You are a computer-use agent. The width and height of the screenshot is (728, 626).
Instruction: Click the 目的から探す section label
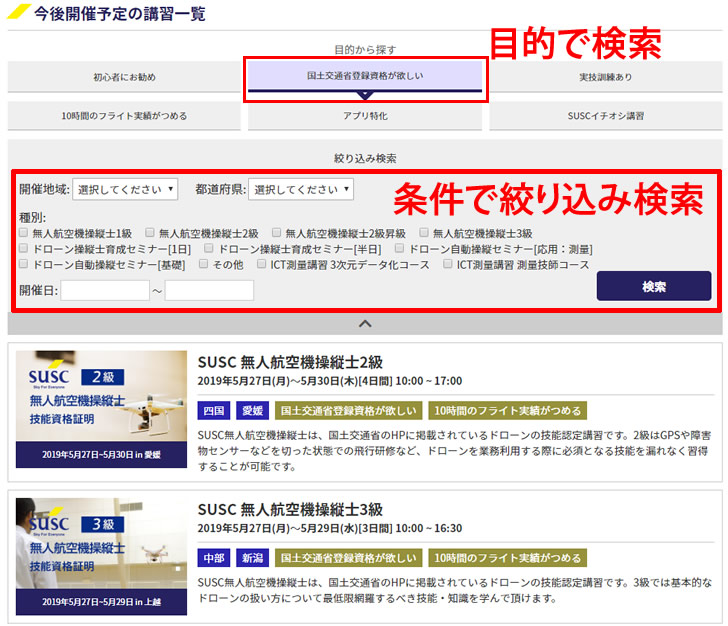click(x=365, y=50)
